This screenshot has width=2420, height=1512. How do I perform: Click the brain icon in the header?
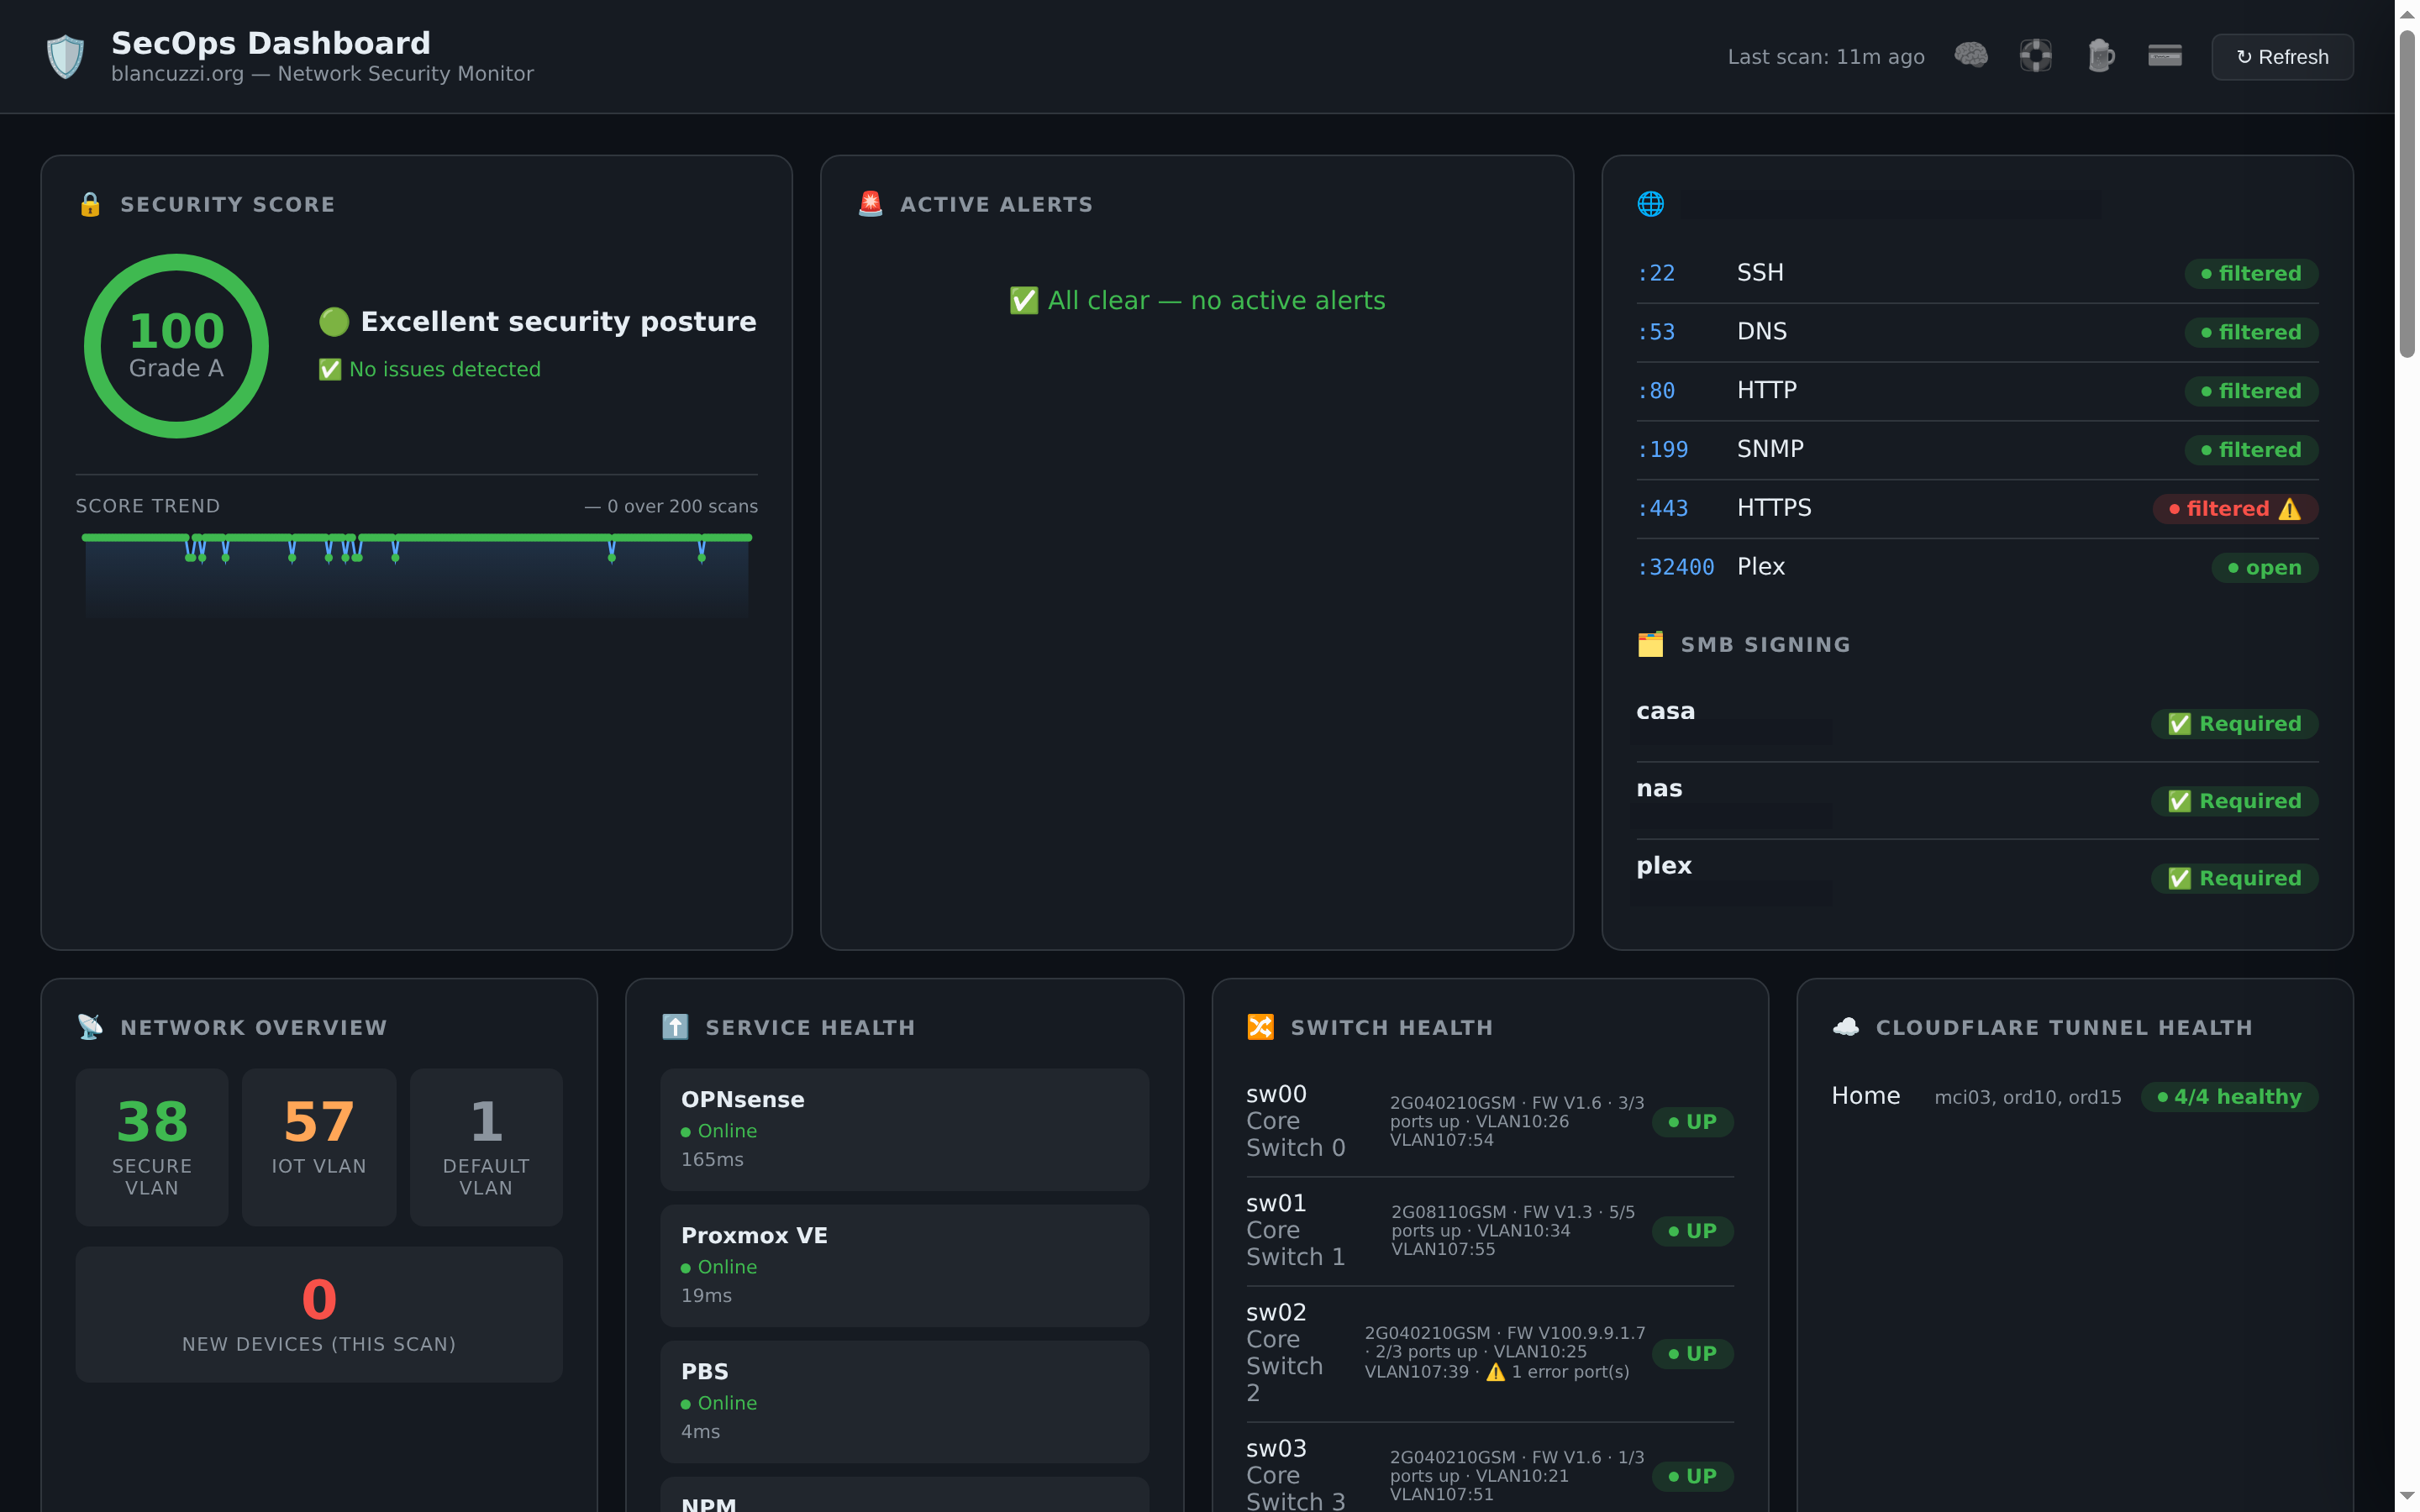point(1971,56)
